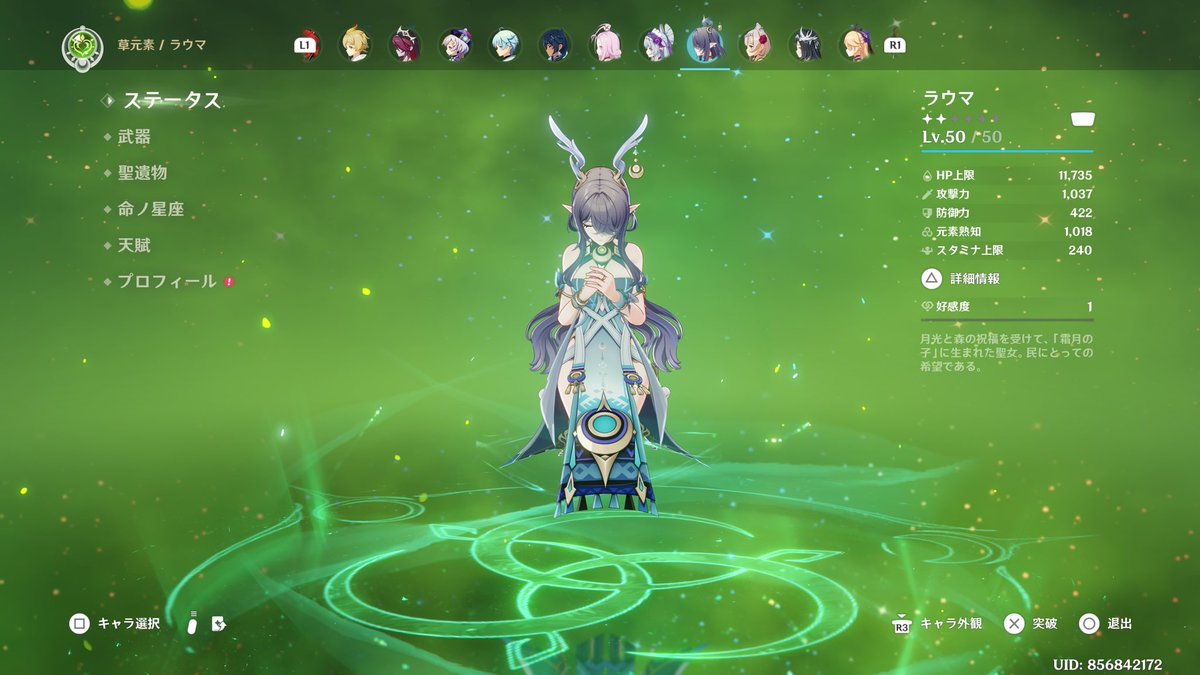Click the L1 previous-page indicator

pyautogui.click(x=304, y=45)
